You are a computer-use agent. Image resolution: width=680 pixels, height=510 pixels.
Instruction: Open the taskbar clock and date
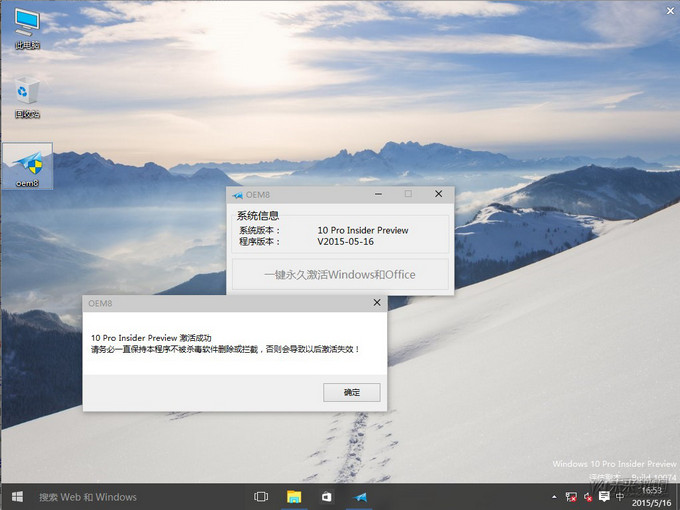(652, 497)
